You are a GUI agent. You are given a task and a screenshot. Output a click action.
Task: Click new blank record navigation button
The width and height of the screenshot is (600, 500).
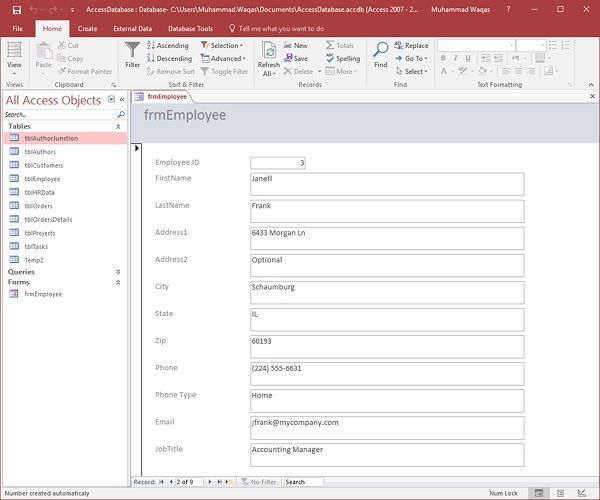(229, 482)
